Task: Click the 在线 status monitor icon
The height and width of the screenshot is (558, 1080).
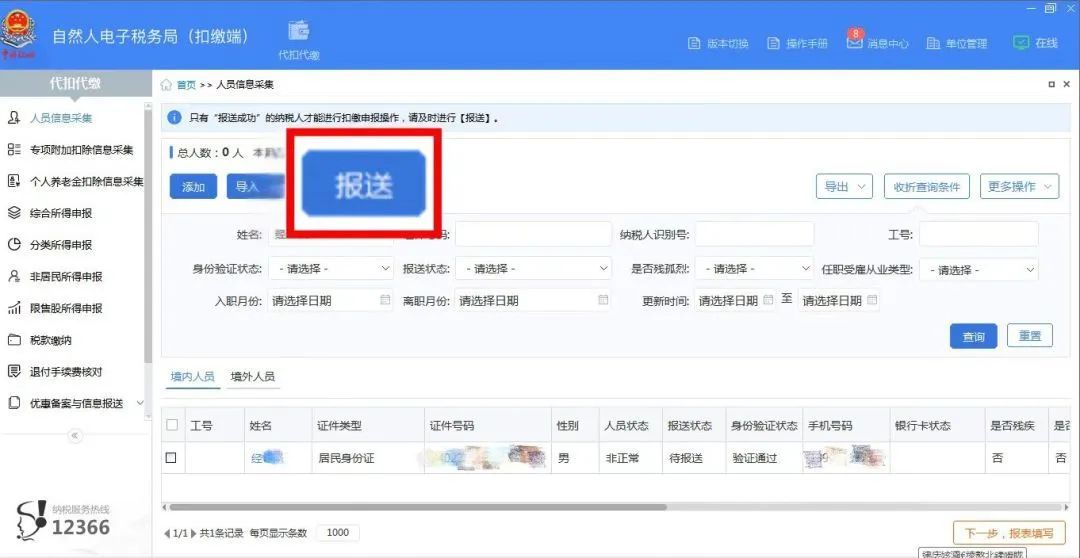Action: [1020, 43]
